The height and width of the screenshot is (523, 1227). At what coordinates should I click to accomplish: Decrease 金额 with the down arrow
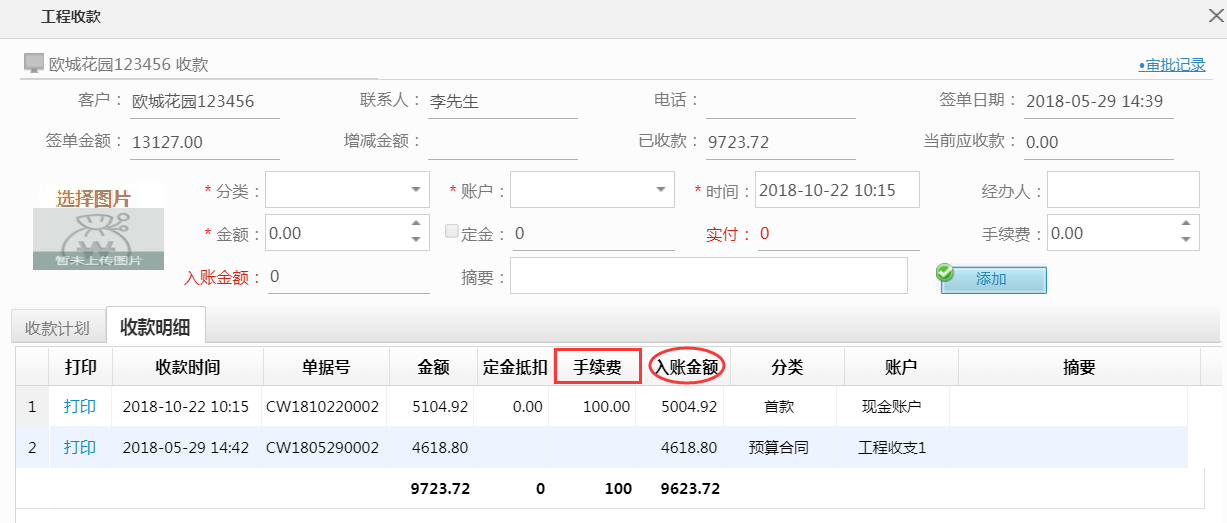click(x=417, y=240)
